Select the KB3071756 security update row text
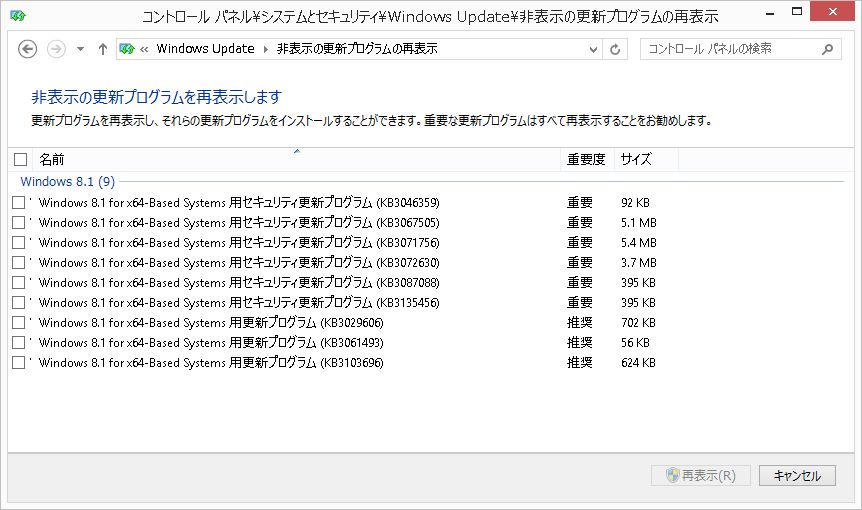Image resolution: width=862 pixels, height=510 pixels. 239,242
